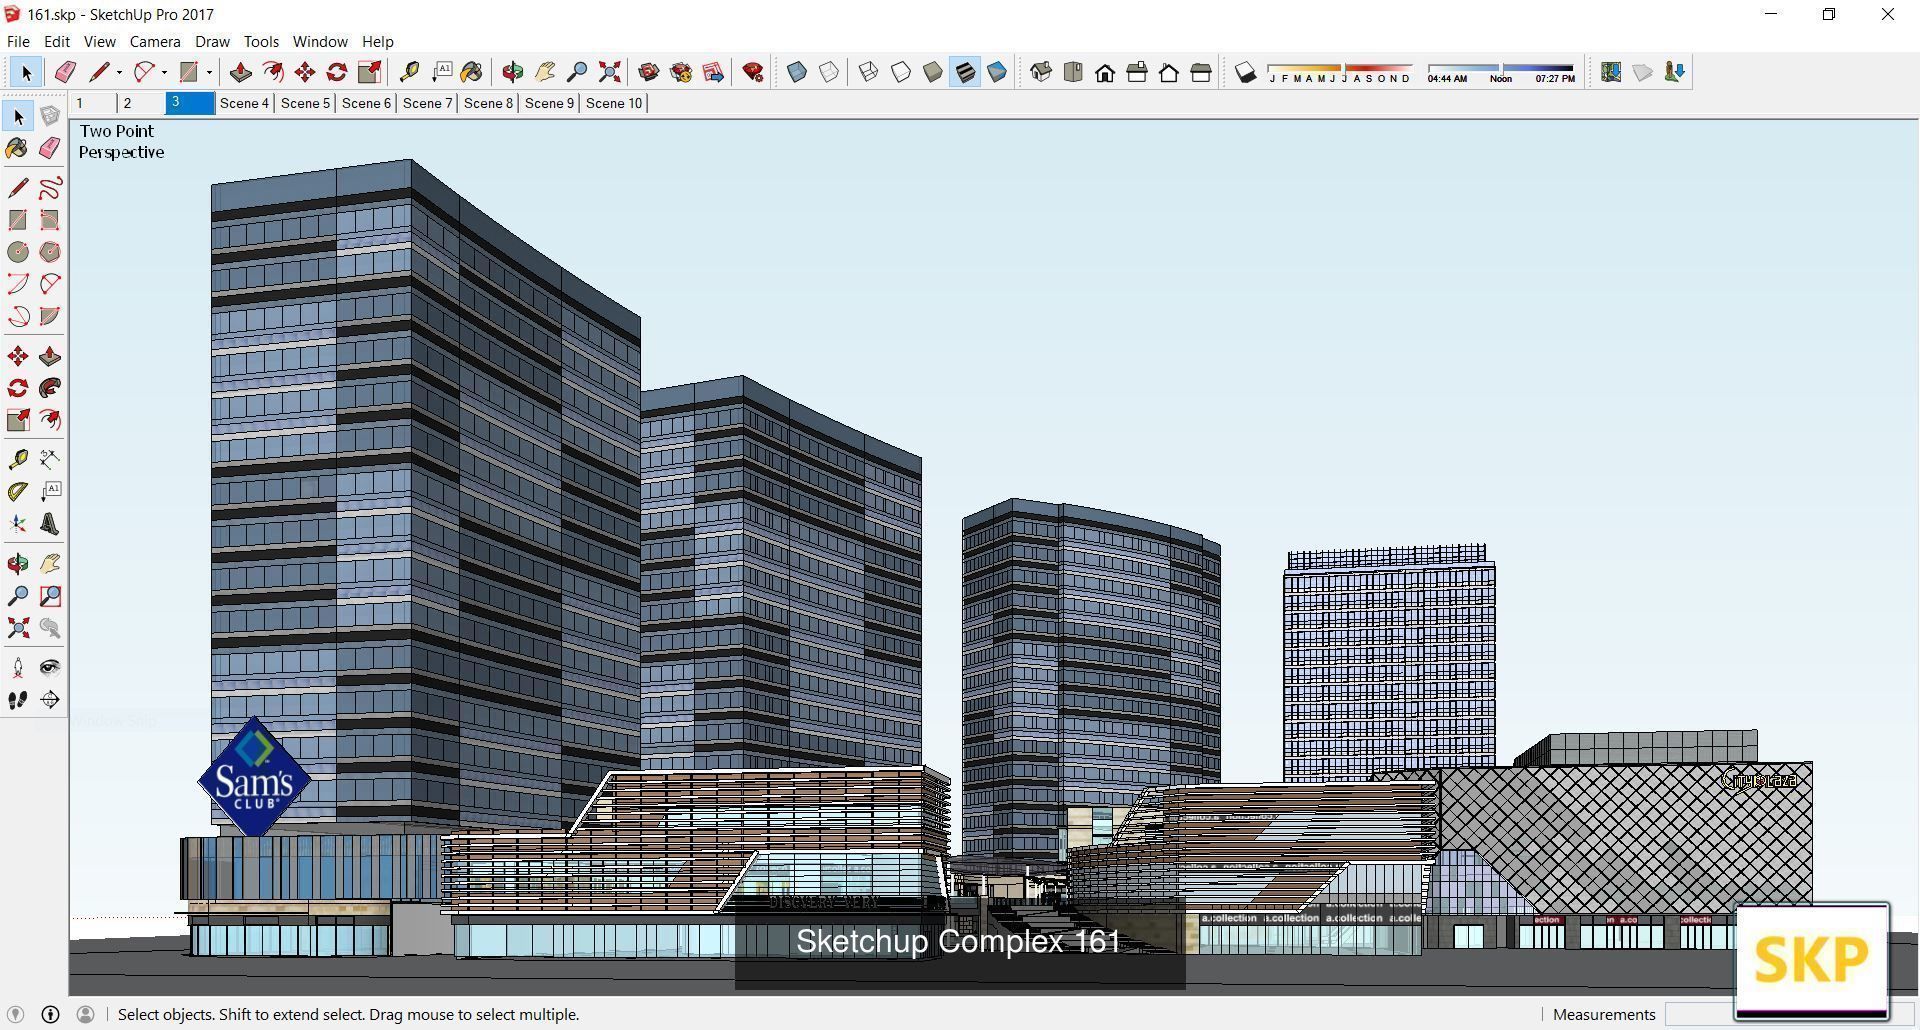
Task: Switch to Scene 10 tab
Action: 614,103
